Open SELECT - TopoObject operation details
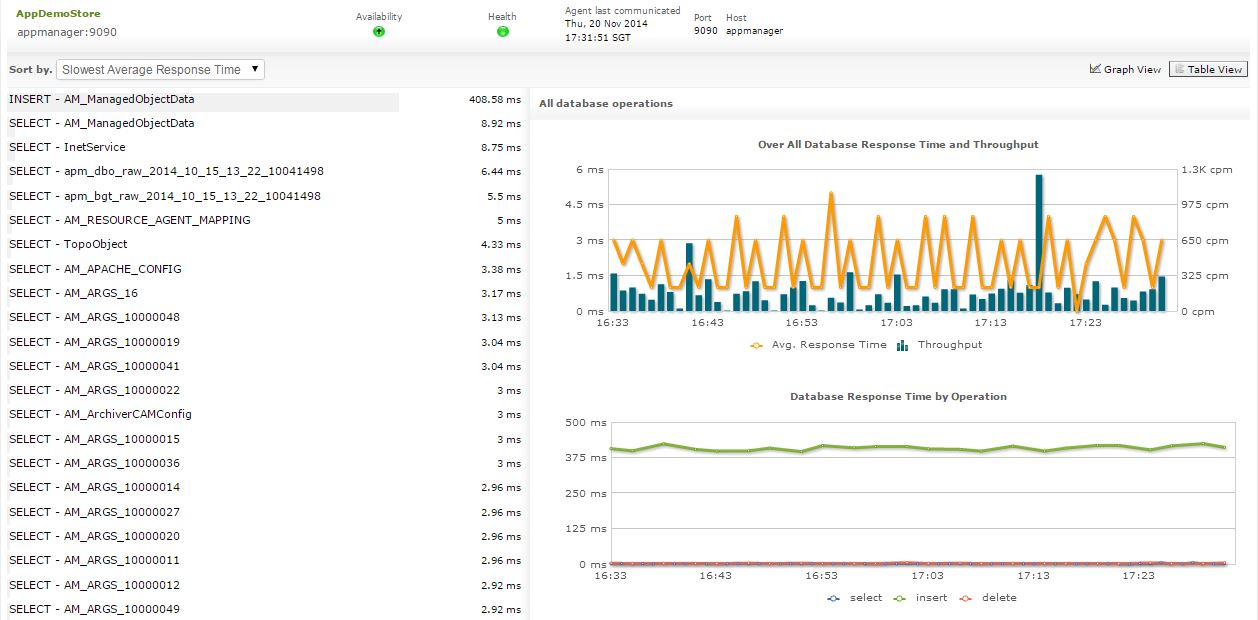 pyautogui.click(x=68, y=244)
